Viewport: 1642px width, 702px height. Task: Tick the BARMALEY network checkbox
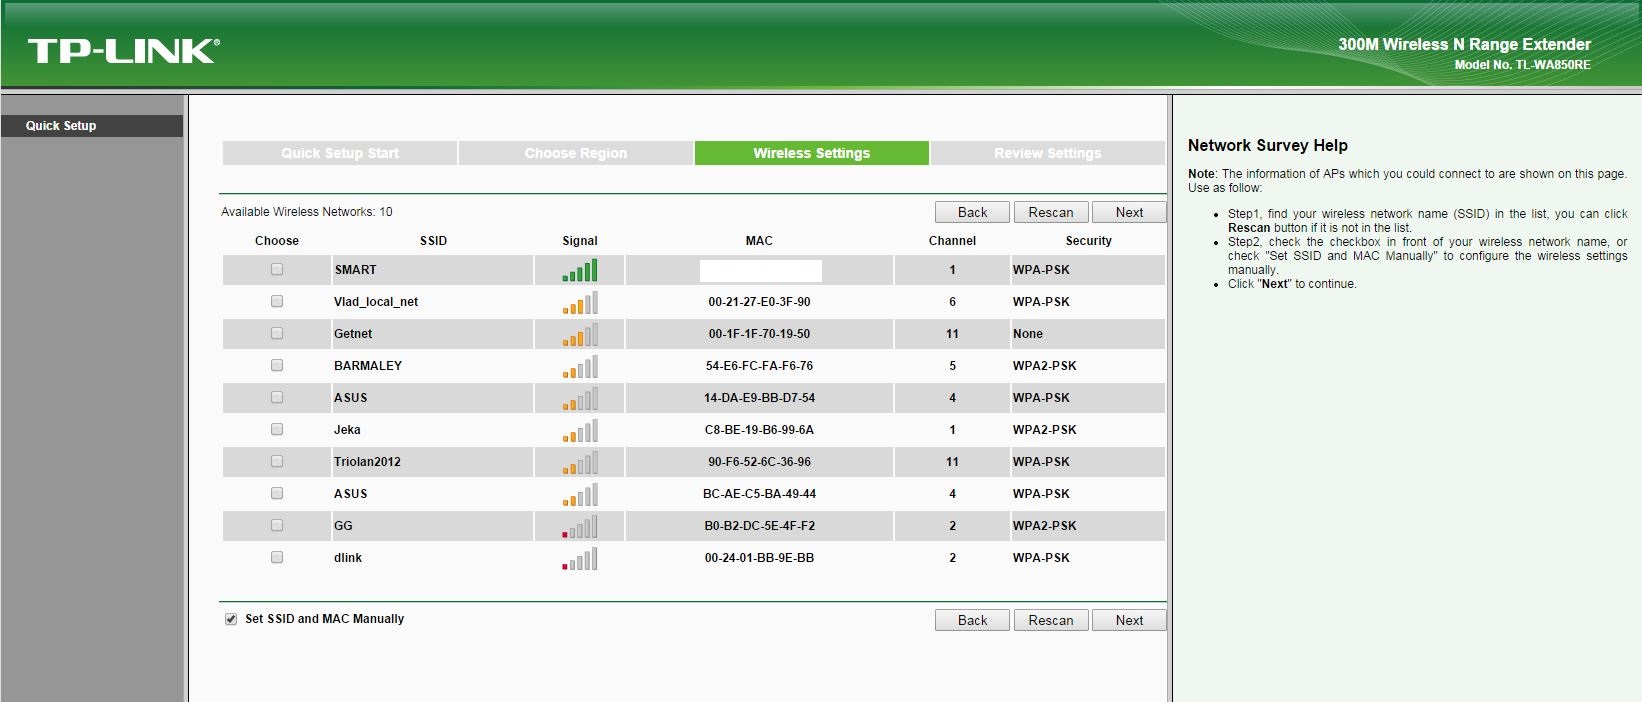tap(277, 365)
